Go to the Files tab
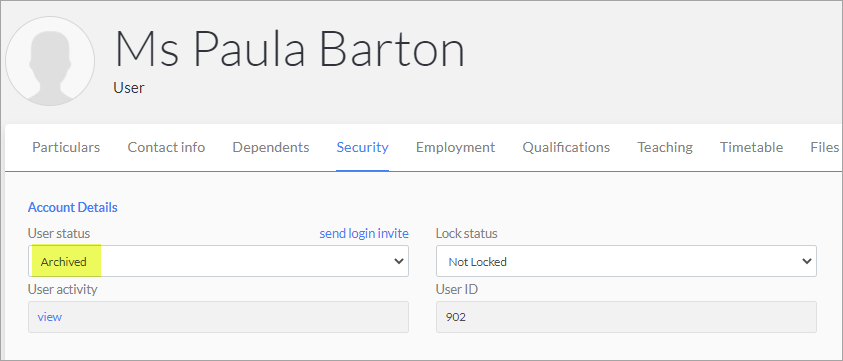Viewport: 843px width, 361px height. [824, 147]
